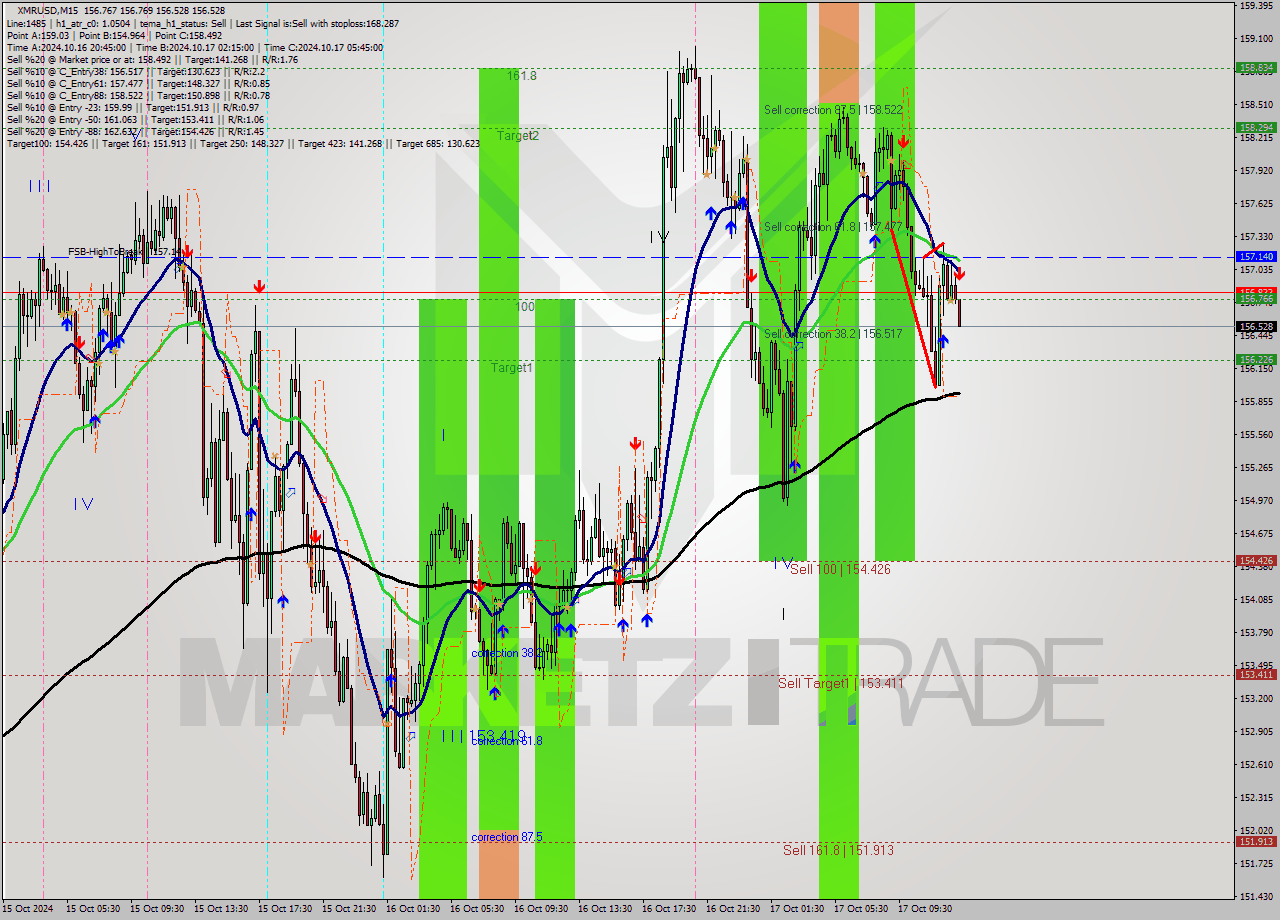Click the red 153.411 price tag
Image resolution: width=1280 pixels, height=920 pixels.
[1256, 675]
